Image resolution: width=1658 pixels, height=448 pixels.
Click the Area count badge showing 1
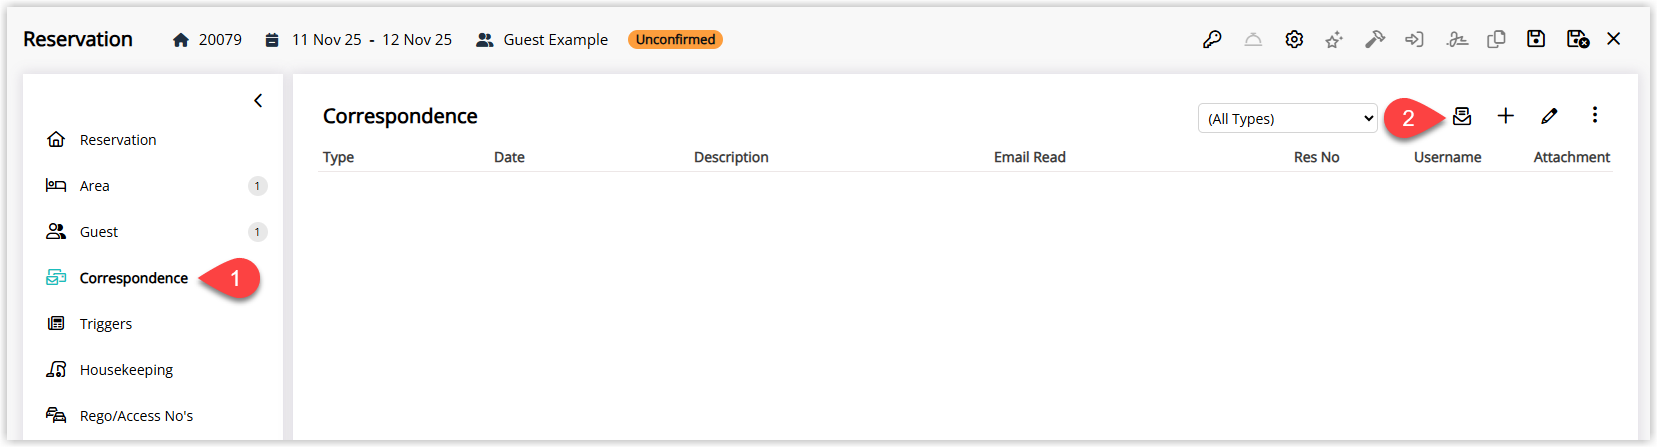(257, 186)
